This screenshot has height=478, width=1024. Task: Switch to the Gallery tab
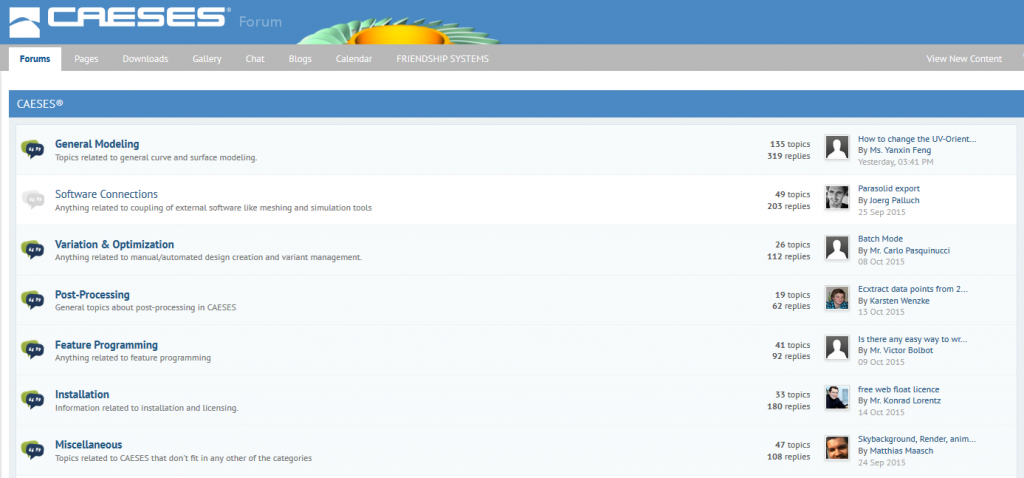pyautogui.click(x=207, y=59)
